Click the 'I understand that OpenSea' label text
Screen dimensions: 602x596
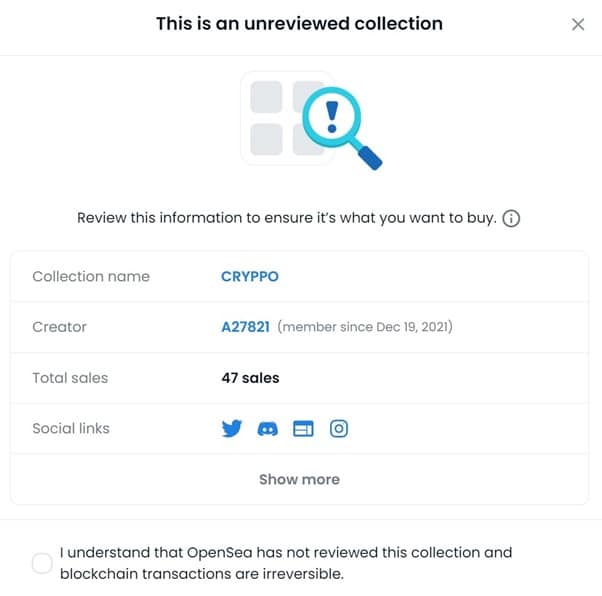(x=285, y=563)
